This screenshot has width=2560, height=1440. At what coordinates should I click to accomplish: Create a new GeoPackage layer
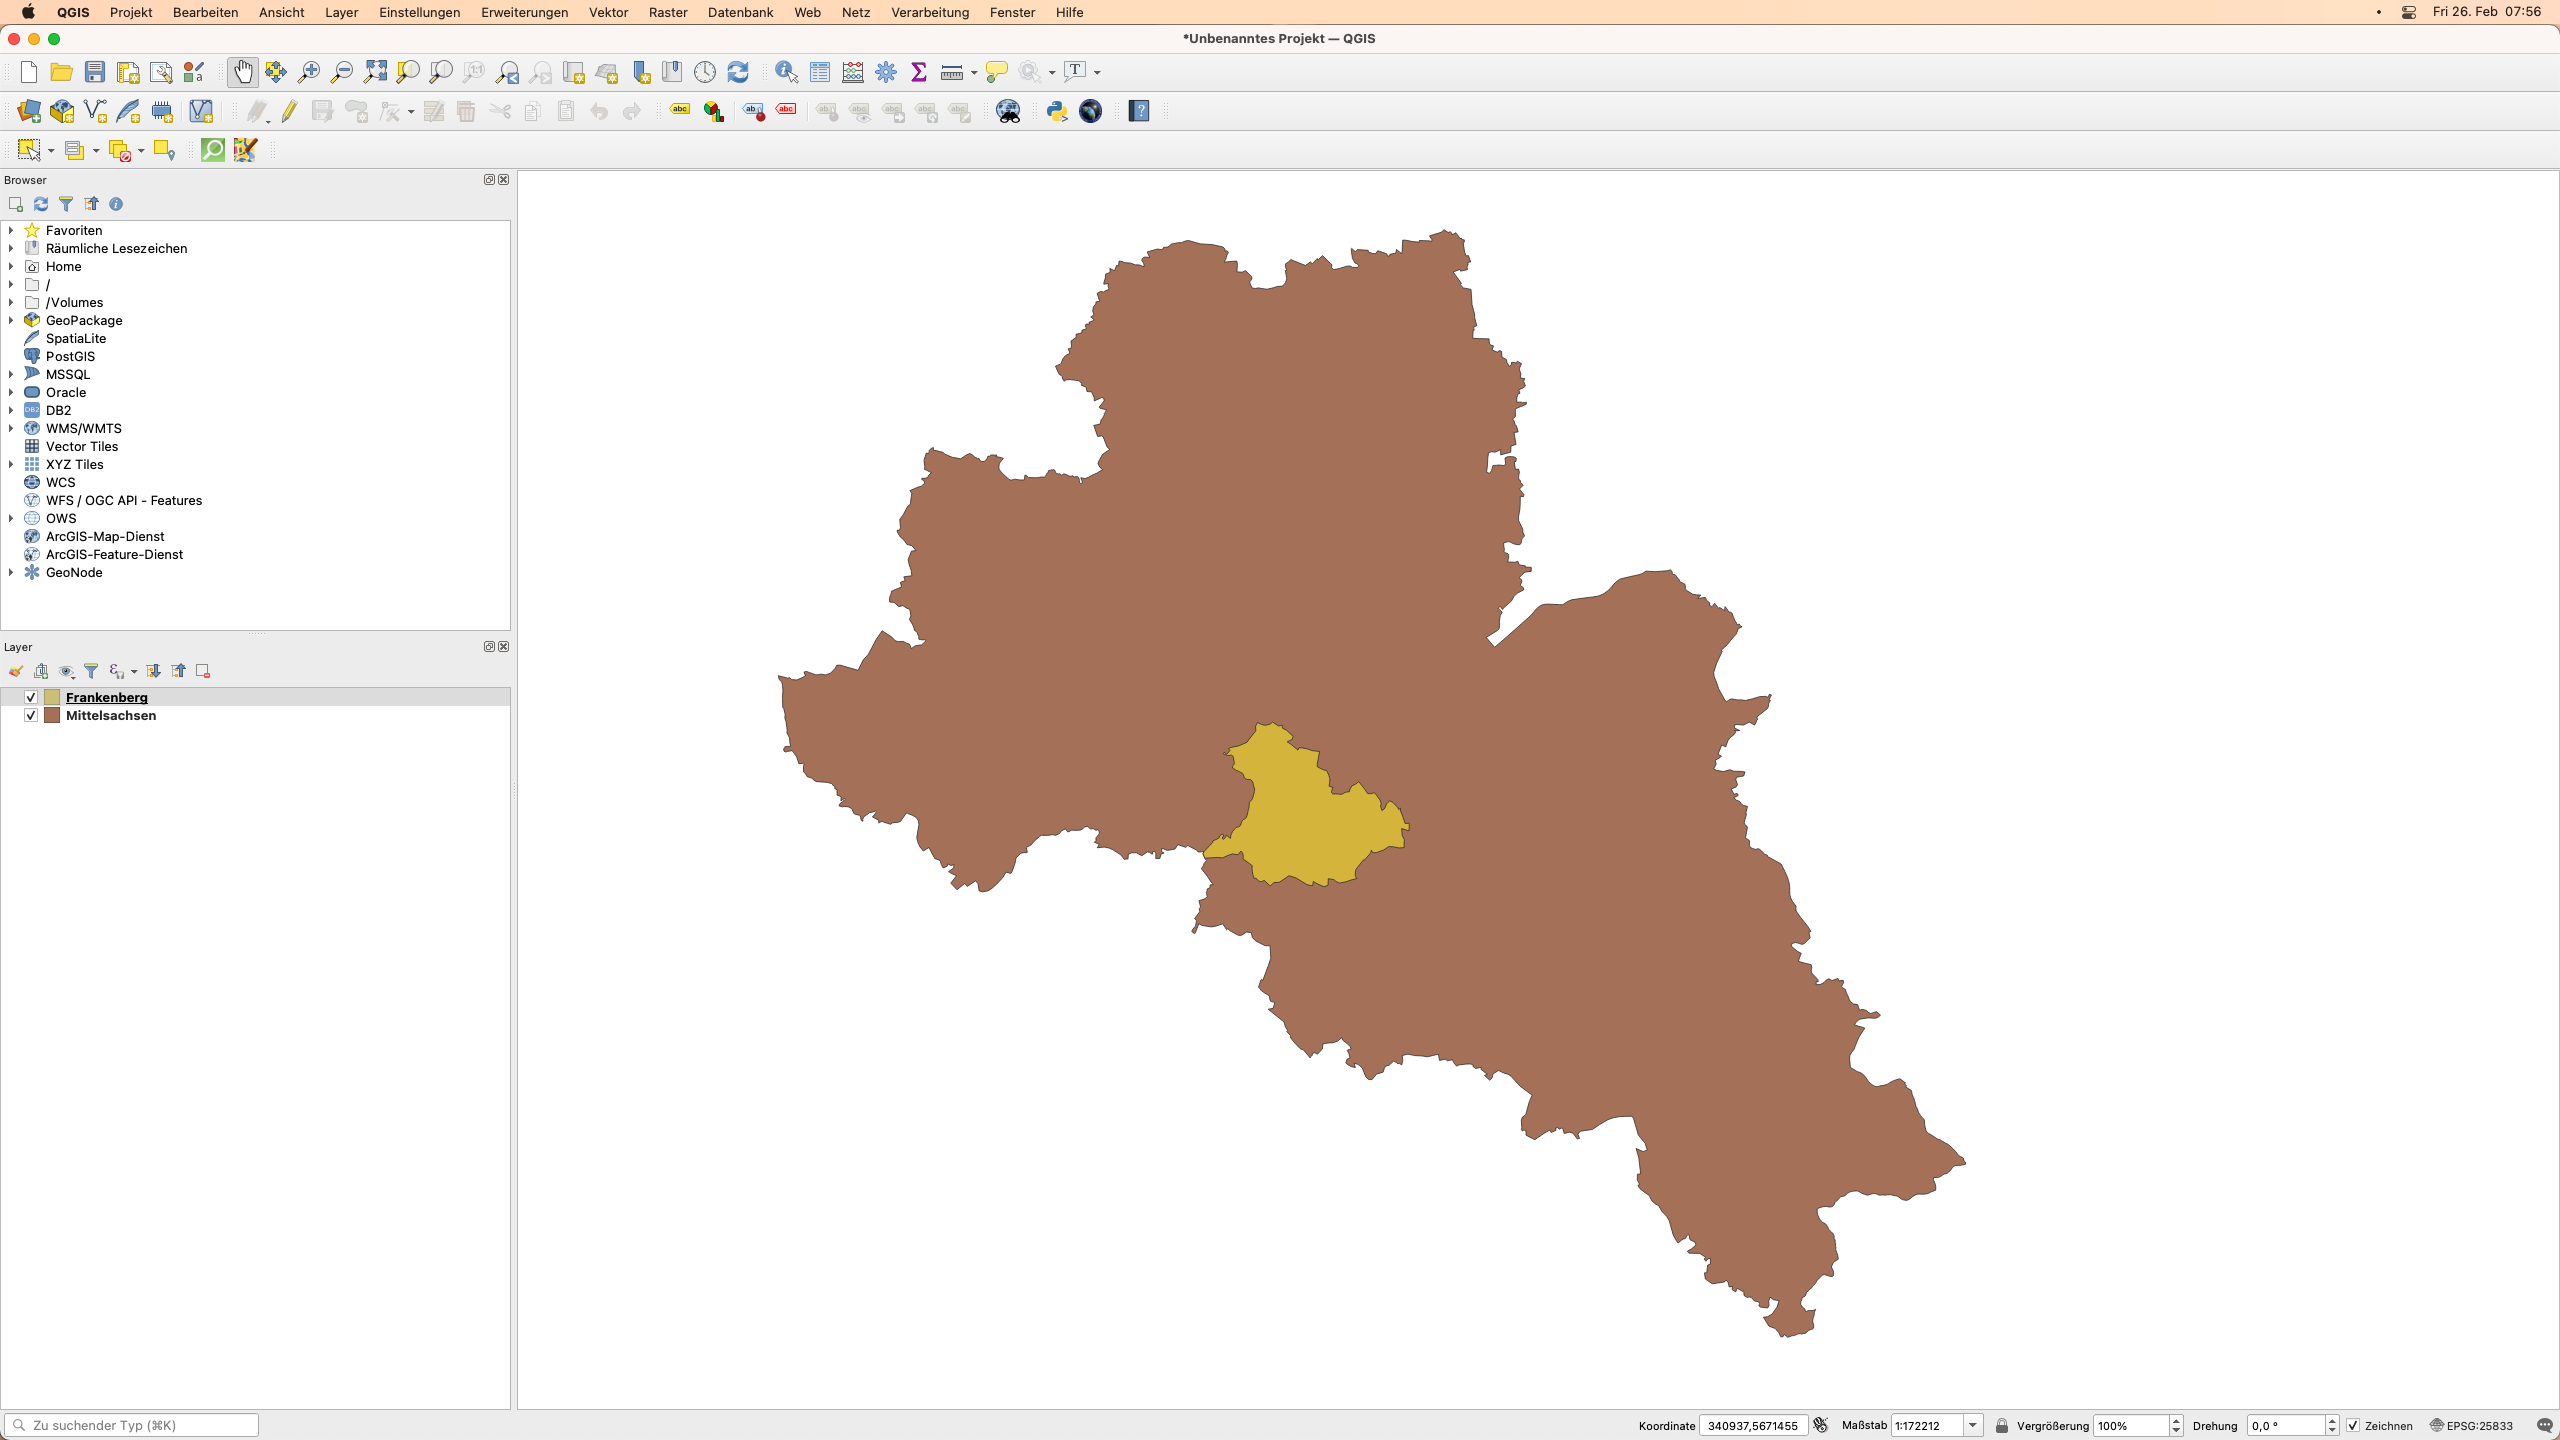coord(61,111)
